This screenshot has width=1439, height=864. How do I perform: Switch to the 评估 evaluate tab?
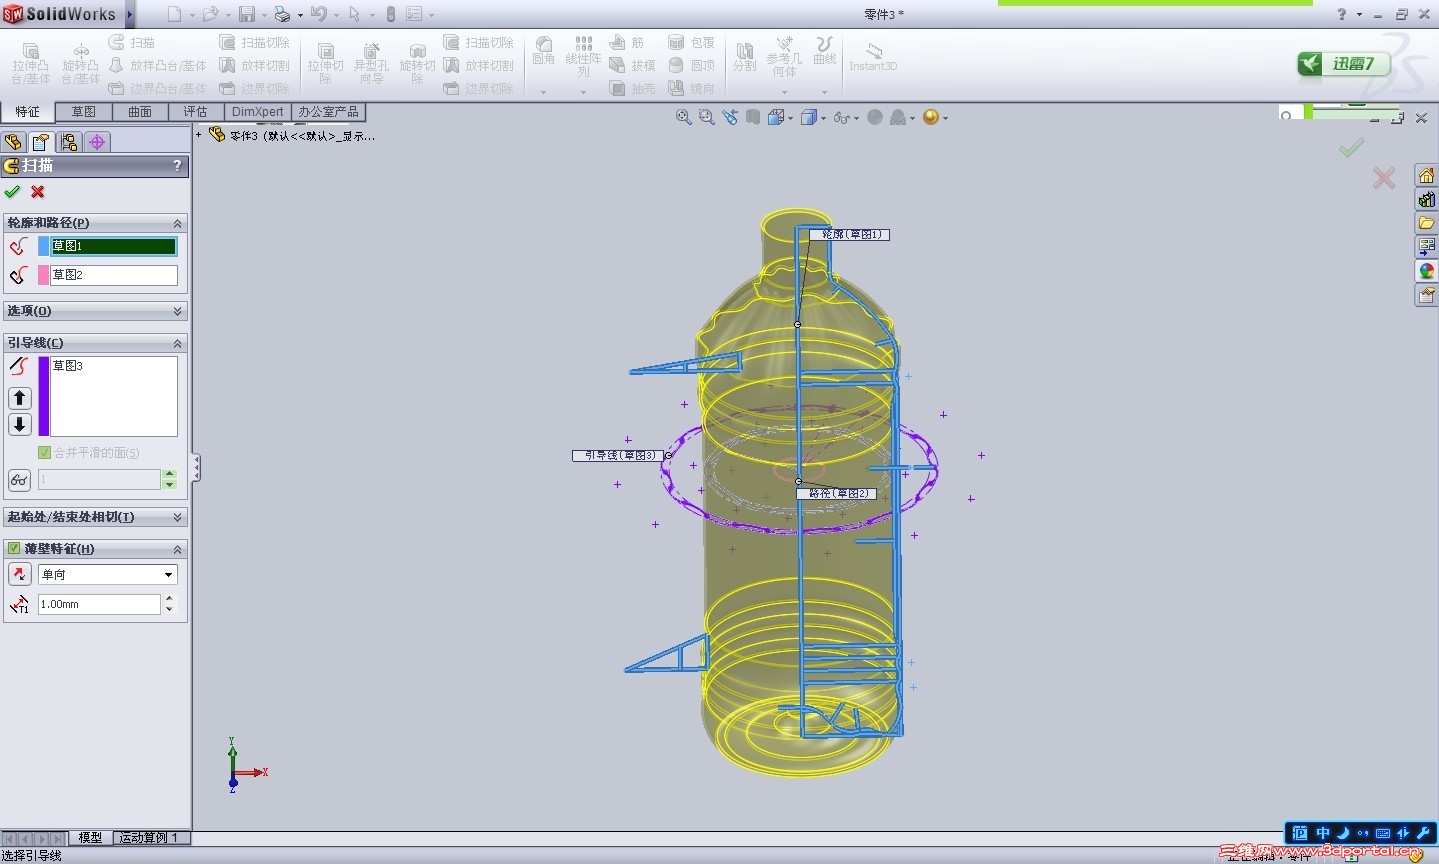point(196,111)
